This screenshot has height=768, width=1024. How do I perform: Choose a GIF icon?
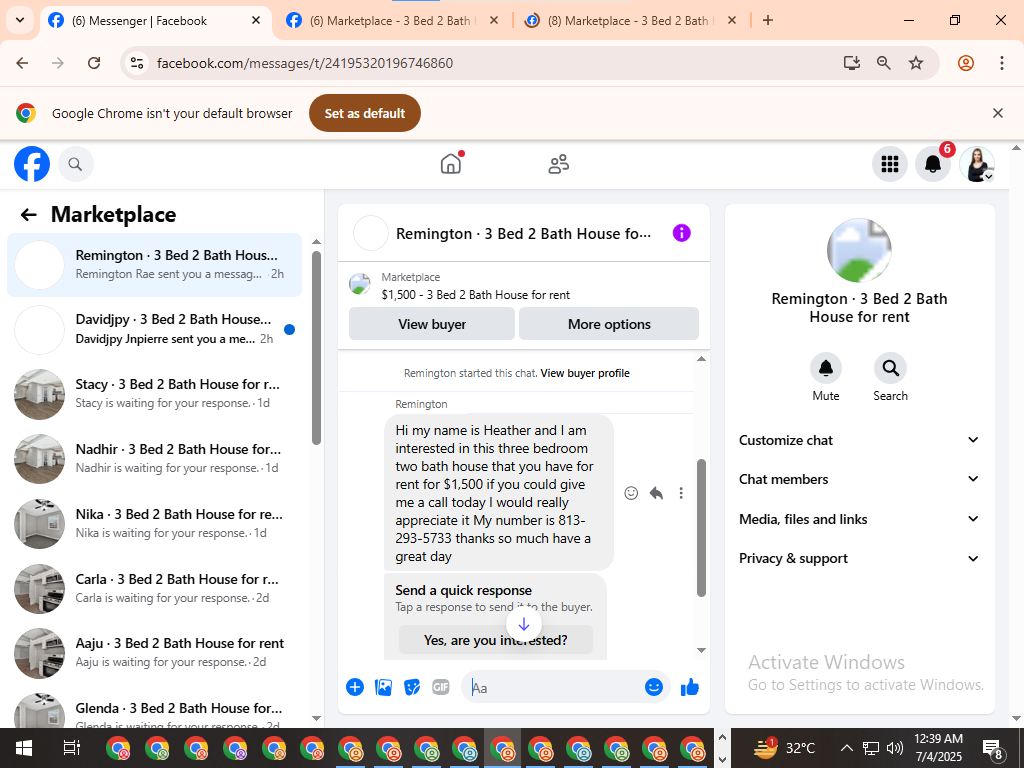tap(441, 687)
